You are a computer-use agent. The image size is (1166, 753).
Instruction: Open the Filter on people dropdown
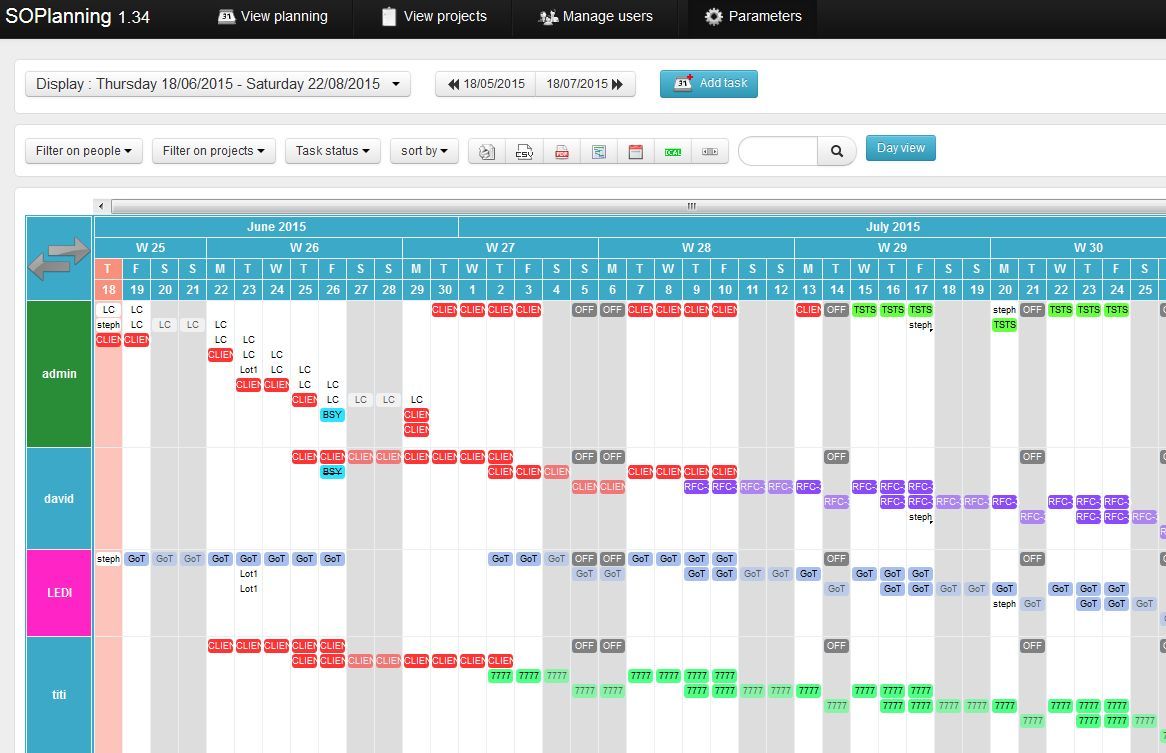point(83,150)
